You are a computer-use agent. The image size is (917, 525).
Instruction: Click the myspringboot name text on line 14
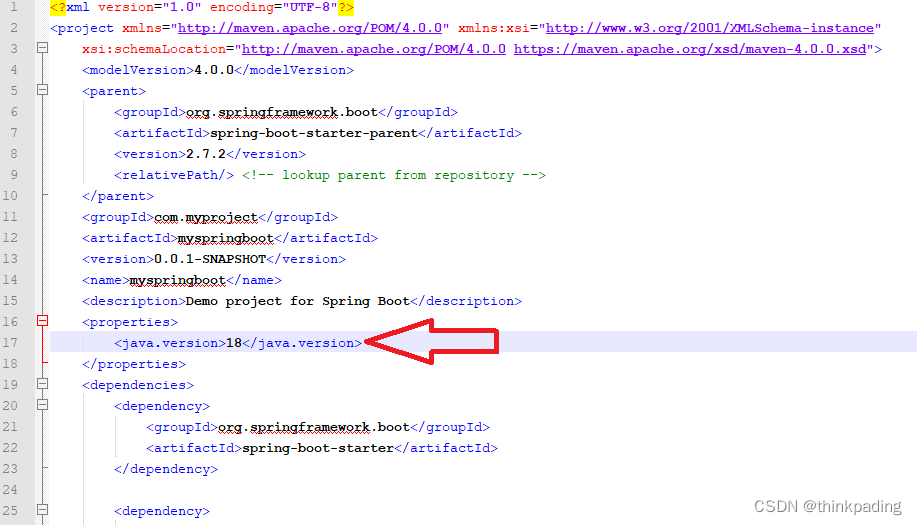pos(178,281)
